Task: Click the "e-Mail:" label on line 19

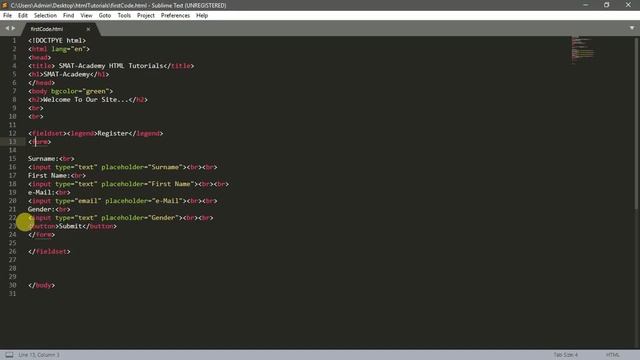Action: tap(41, 192)
